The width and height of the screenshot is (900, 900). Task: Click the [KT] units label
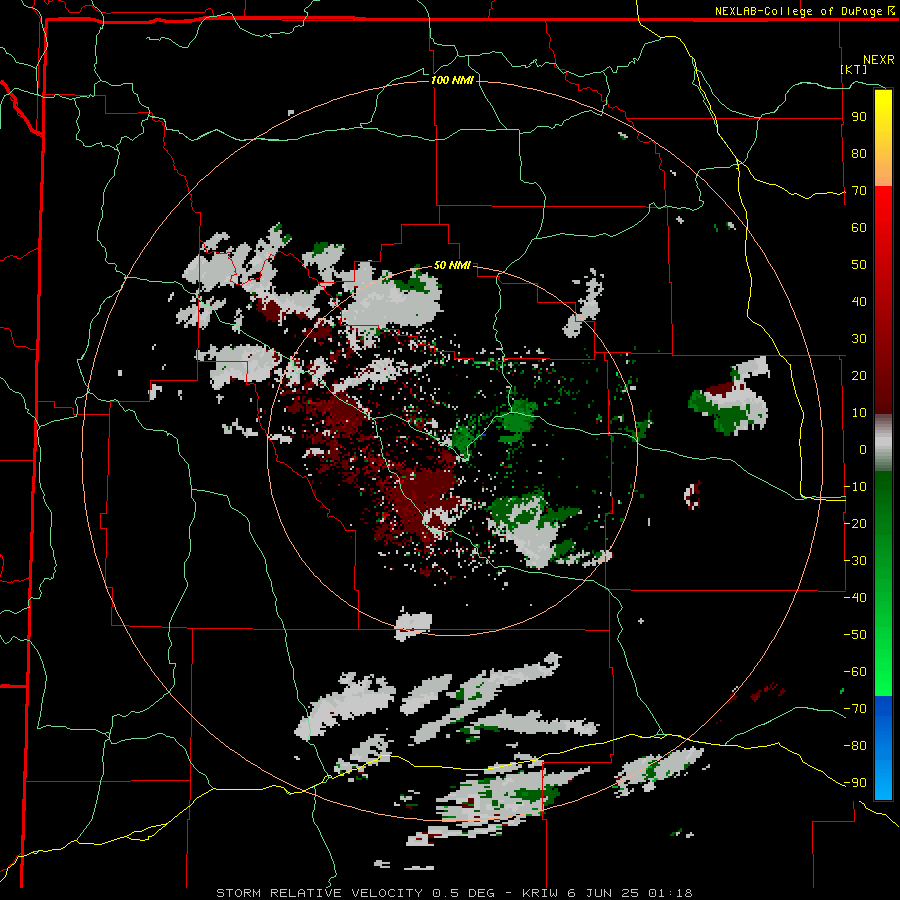(854, 69)
